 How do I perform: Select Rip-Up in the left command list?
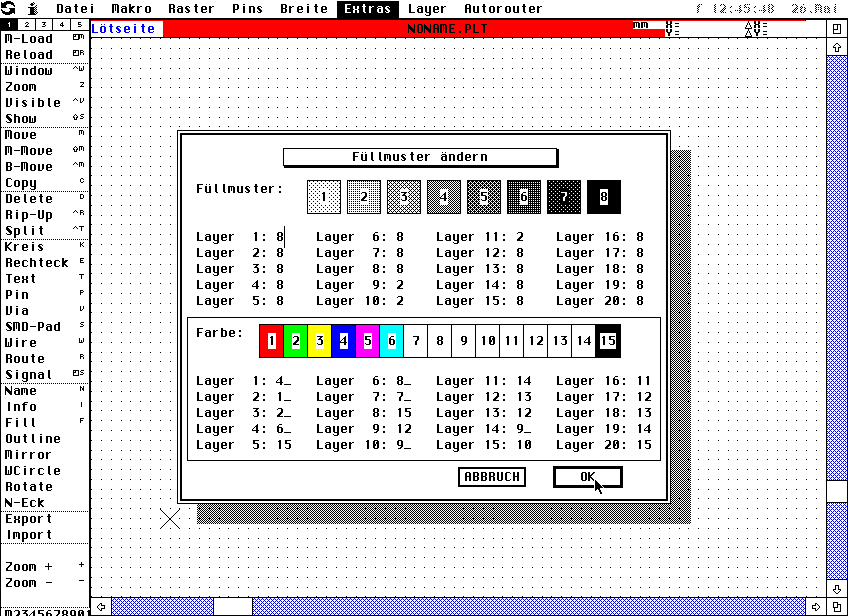click(29, 215)
